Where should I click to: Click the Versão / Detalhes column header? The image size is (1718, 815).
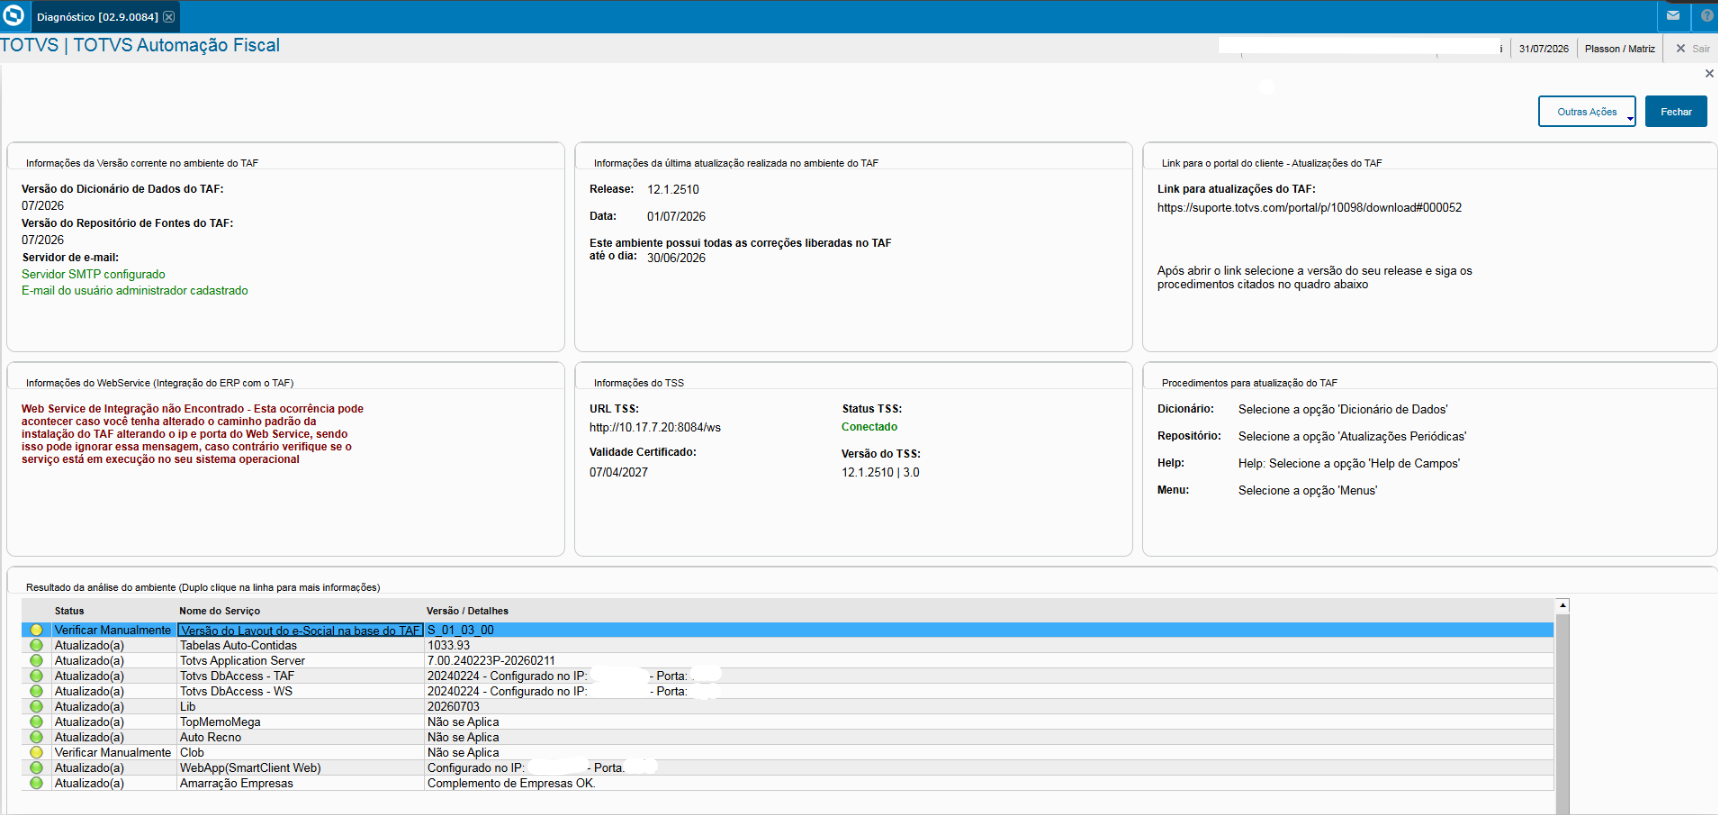coord(467,611)
